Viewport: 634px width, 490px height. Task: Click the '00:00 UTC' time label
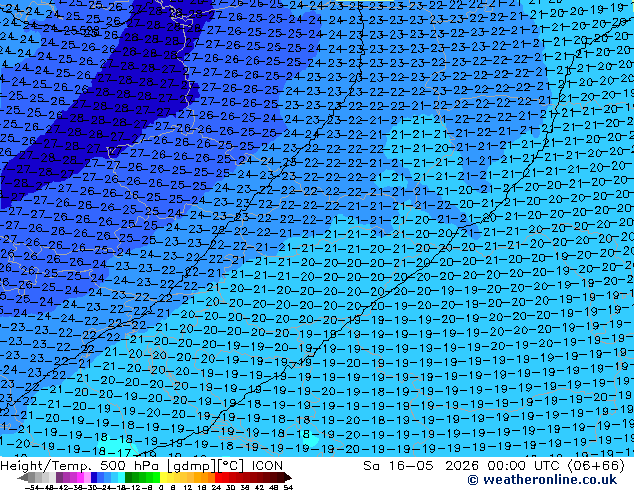click(507, 466)
